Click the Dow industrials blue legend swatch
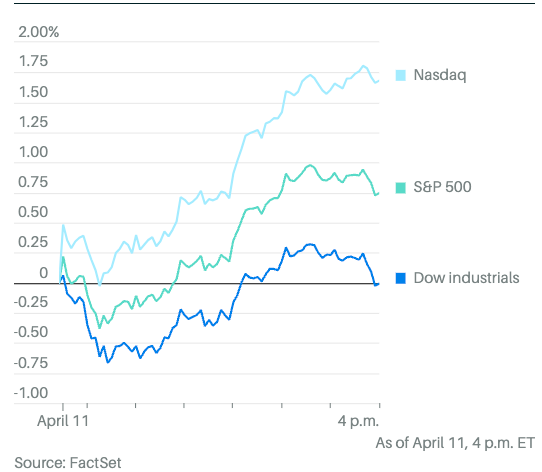The width and height of the screenshot is (542, 472). (401, 278)
